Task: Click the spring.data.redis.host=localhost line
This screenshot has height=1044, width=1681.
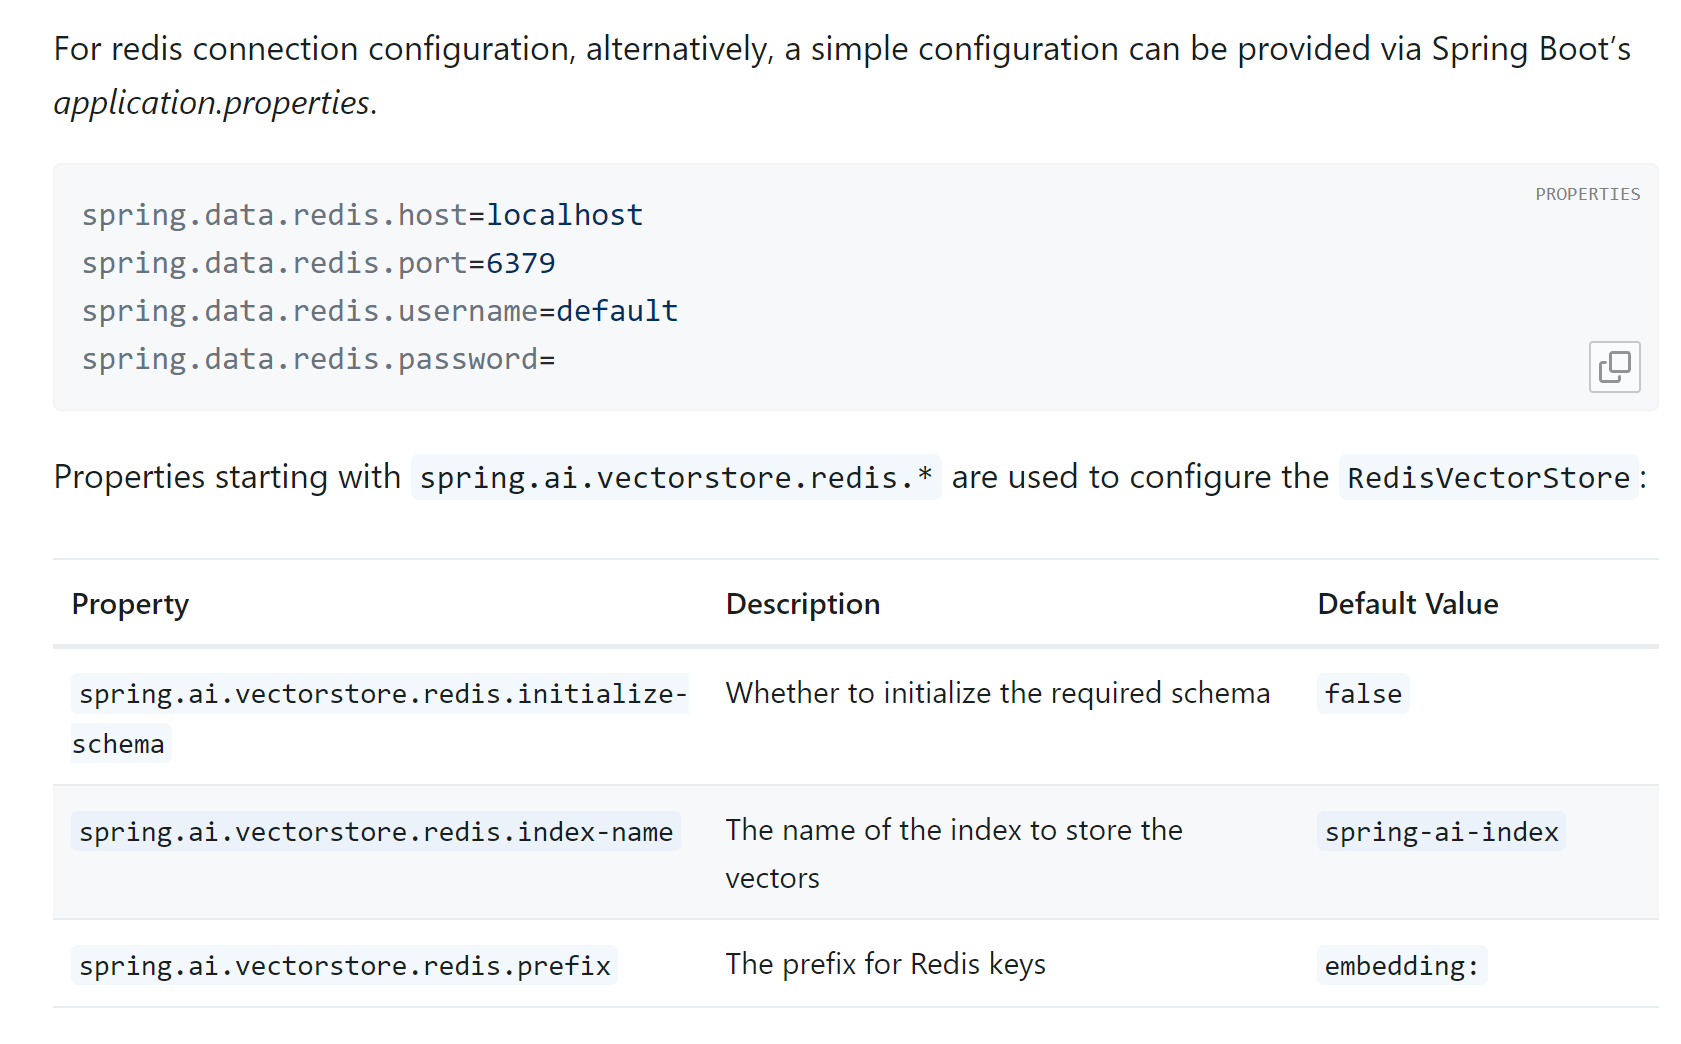Action: (362, 215)
